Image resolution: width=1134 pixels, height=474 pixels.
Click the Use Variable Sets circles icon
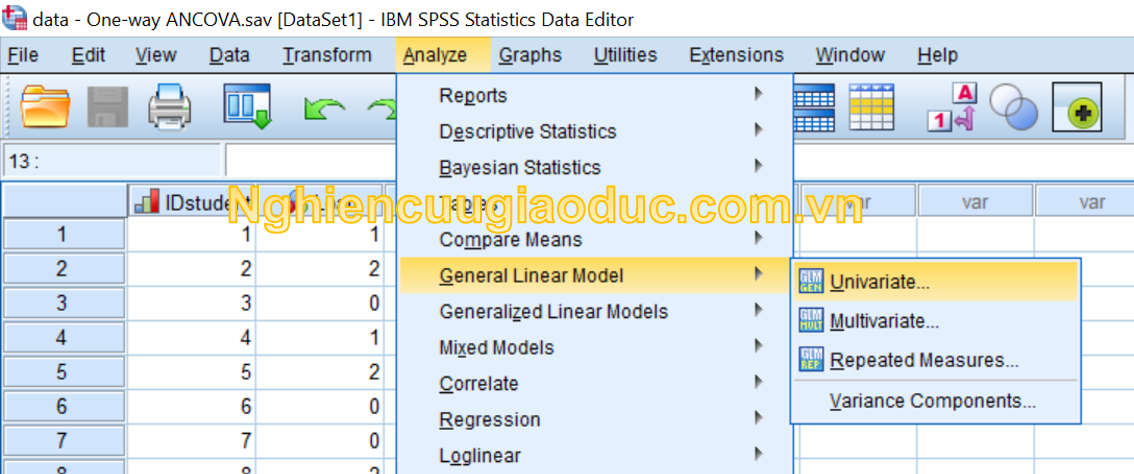pyautogui.click(x=1014, y=107)
